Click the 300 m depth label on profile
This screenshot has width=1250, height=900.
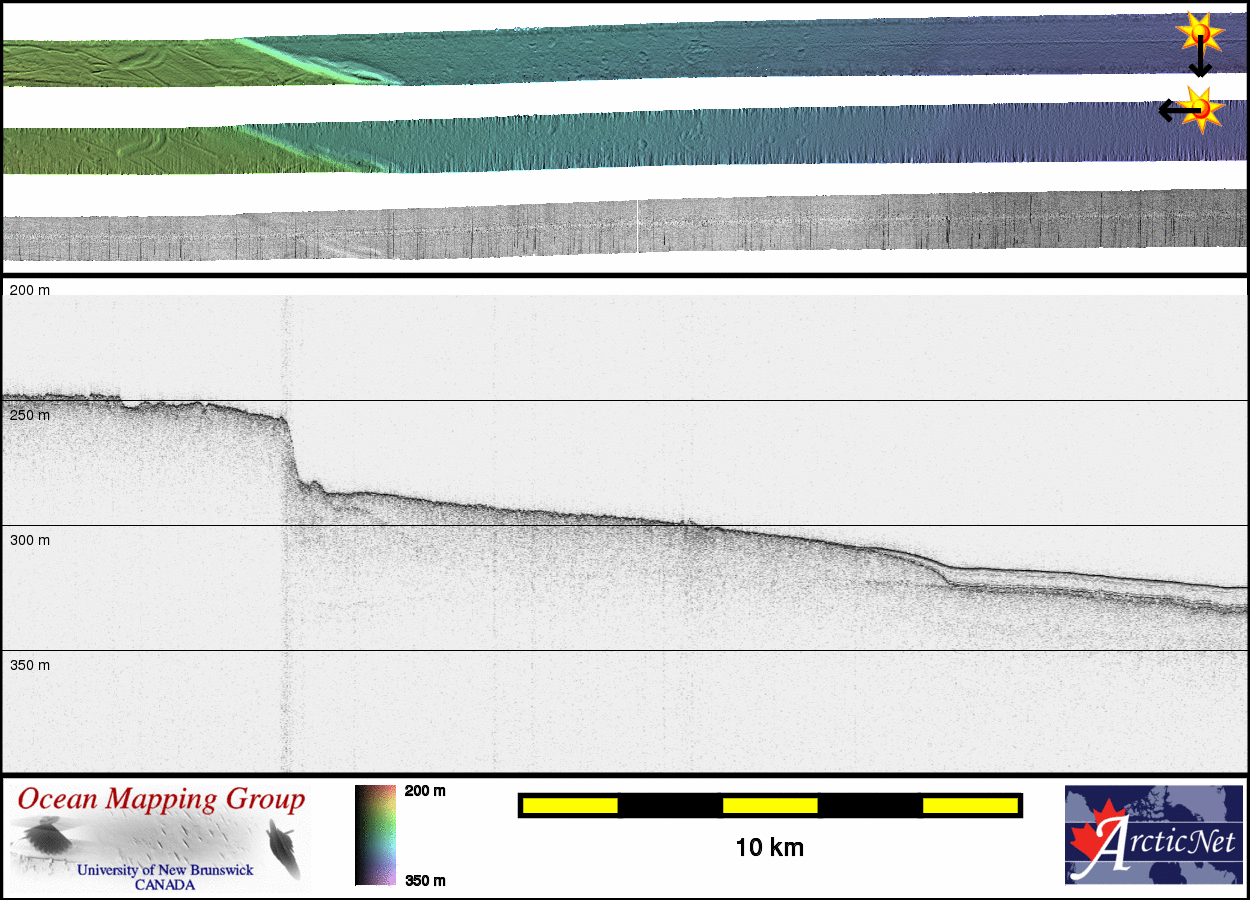pos(29,540)
